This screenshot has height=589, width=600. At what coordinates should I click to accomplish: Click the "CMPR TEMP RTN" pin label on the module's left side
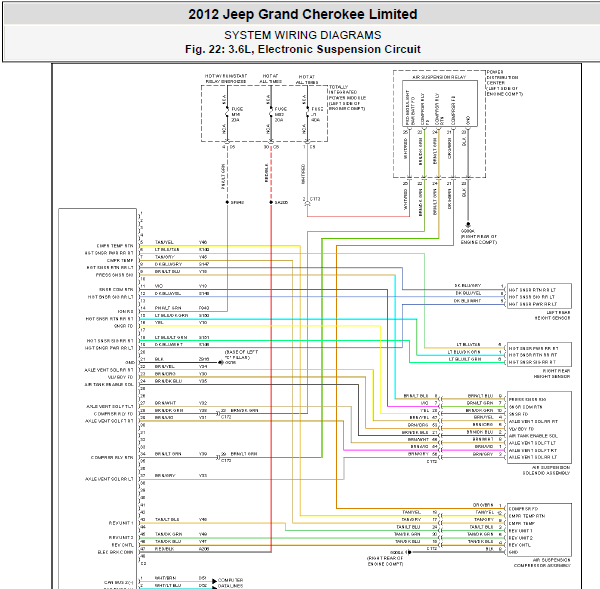pos(115,246)
